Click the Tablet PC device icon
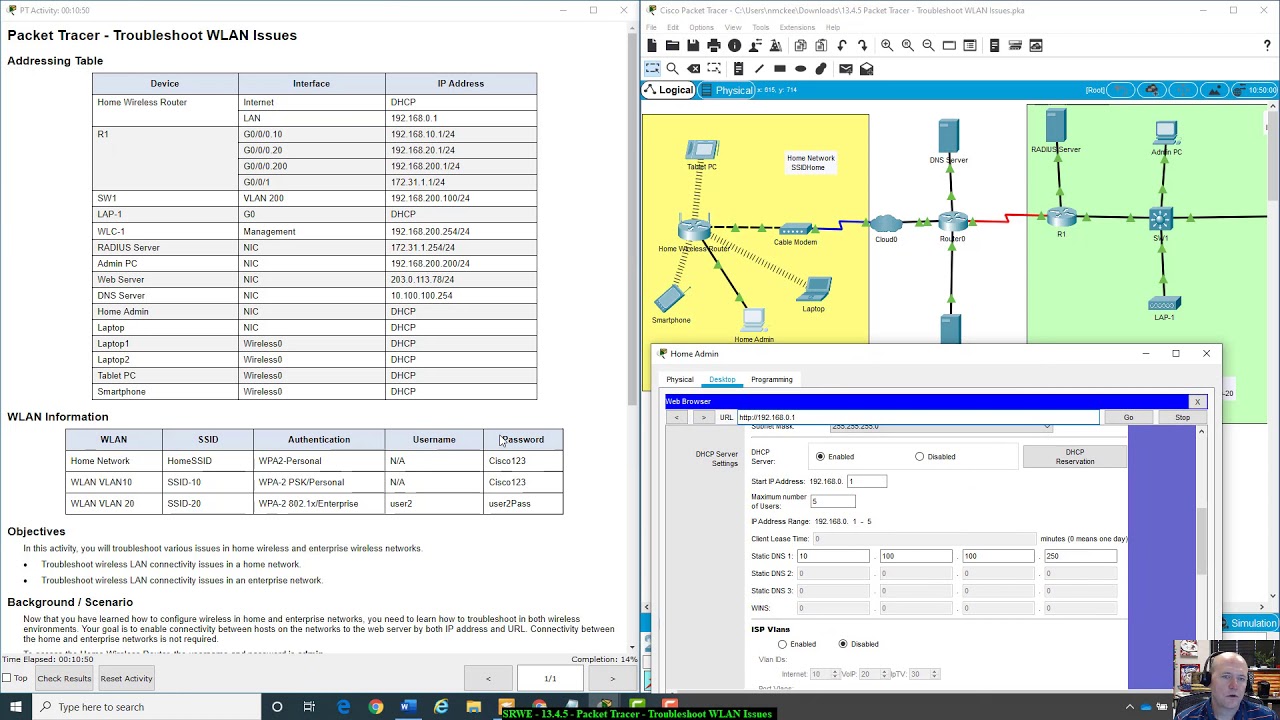1280x720 pixels. click(702, 150)
